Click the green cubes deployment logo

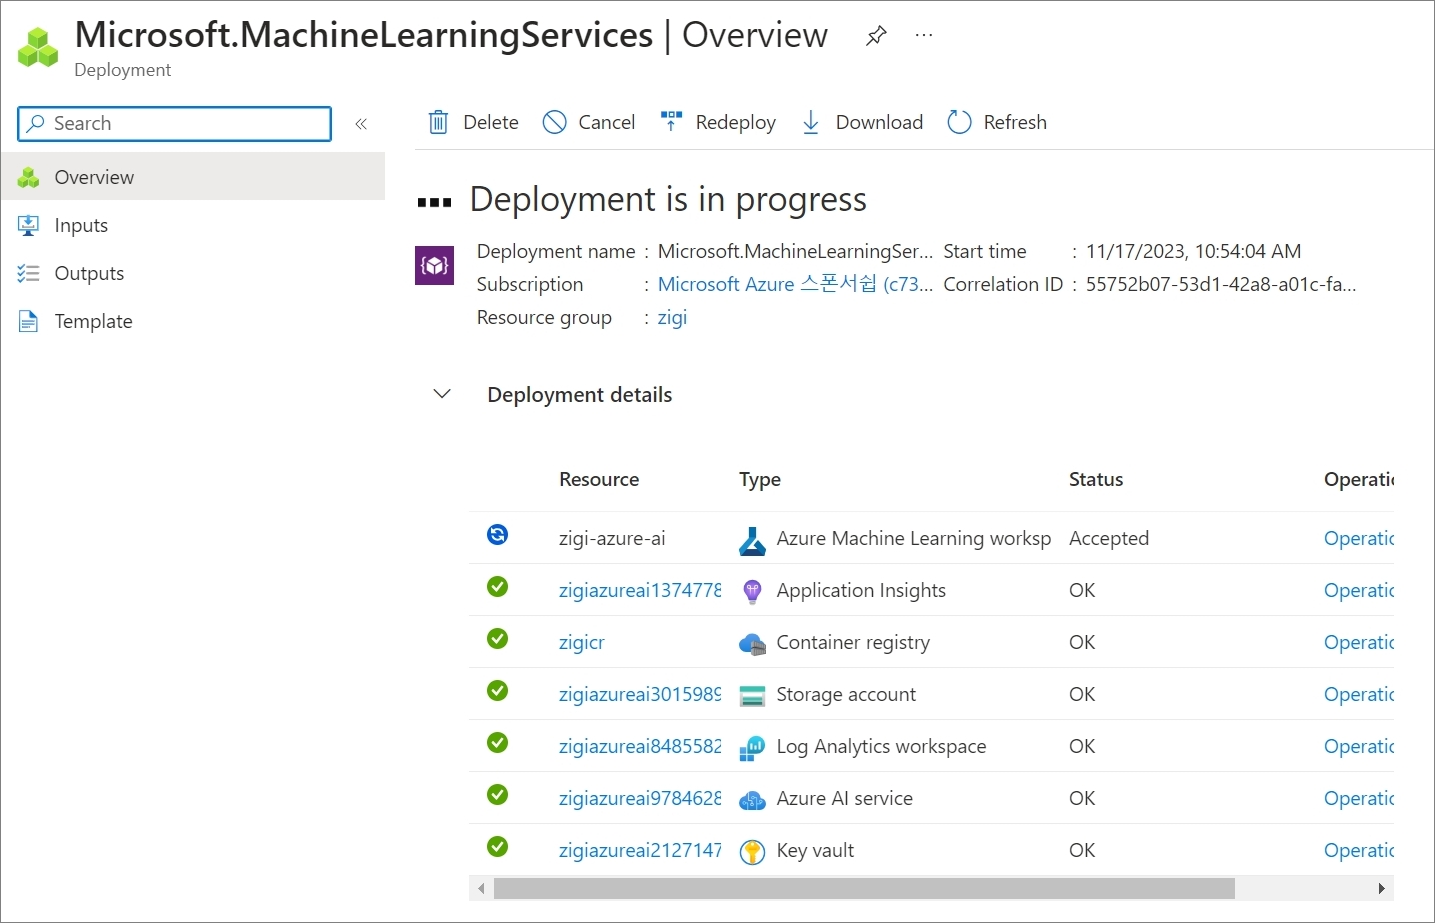[x=38, y=47]
